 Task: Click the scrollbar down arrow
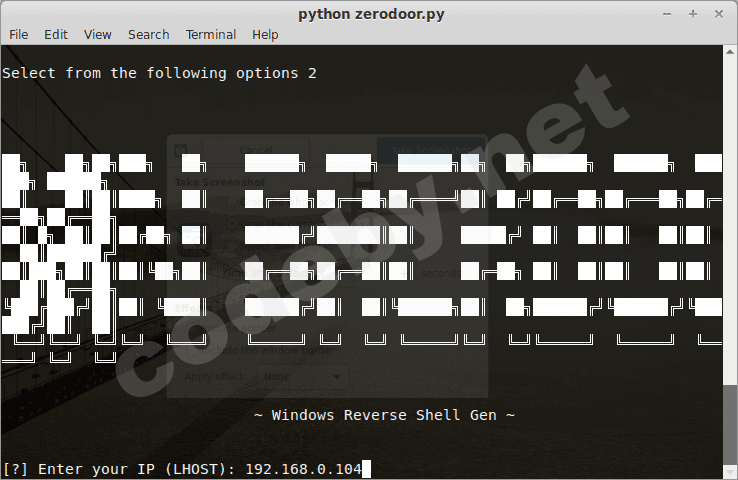(730, 471)
